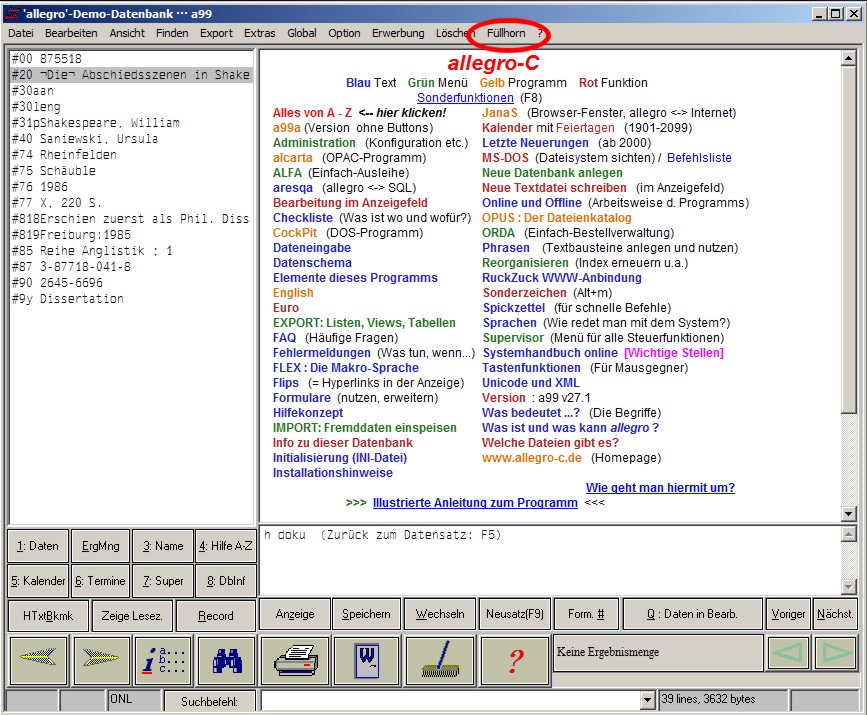The width and height of the screenshot is (867, 715).
Task: Click the '6: Termine' button
Action: pyautogui.click(x=101, y=581)
